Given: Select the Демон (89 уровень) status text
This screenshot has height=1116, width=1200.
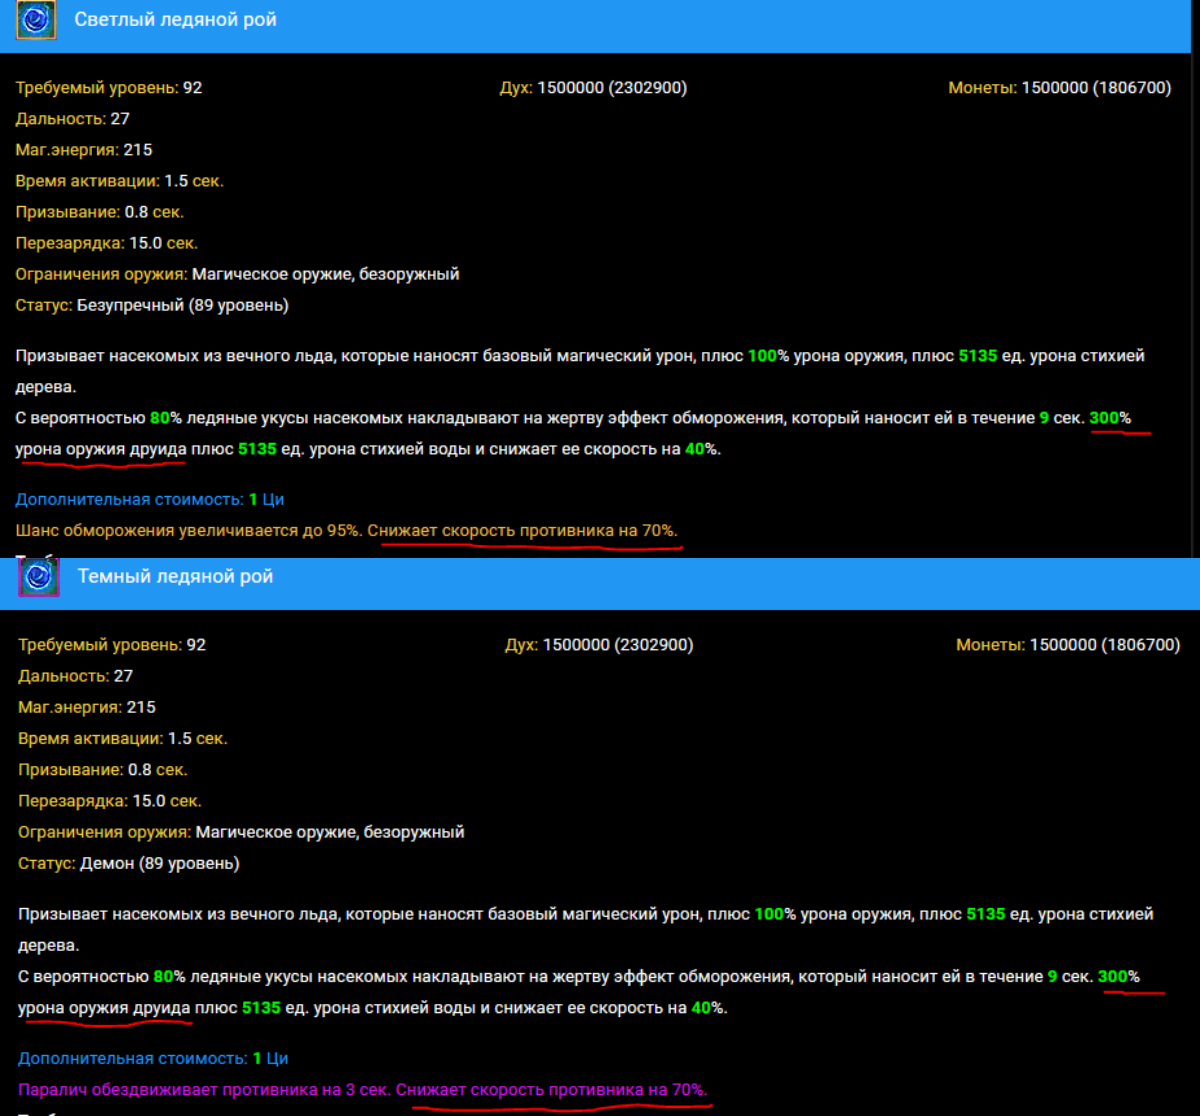Looking at the screenshot, I should (x=160, y=863).
